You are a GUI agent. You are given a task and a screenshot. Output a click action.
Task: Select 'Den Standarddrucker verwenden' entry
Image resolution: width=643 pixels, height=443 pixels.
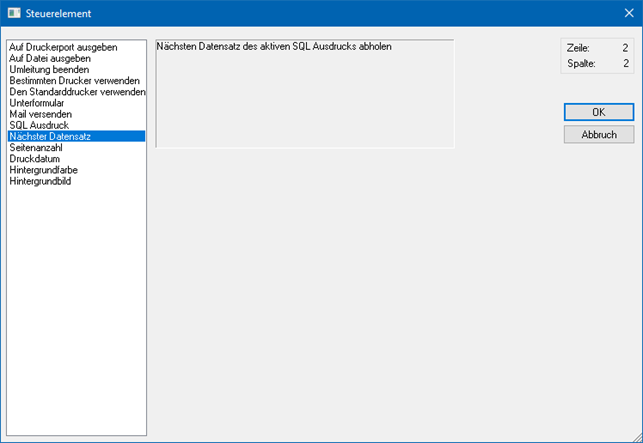(76, 91)
